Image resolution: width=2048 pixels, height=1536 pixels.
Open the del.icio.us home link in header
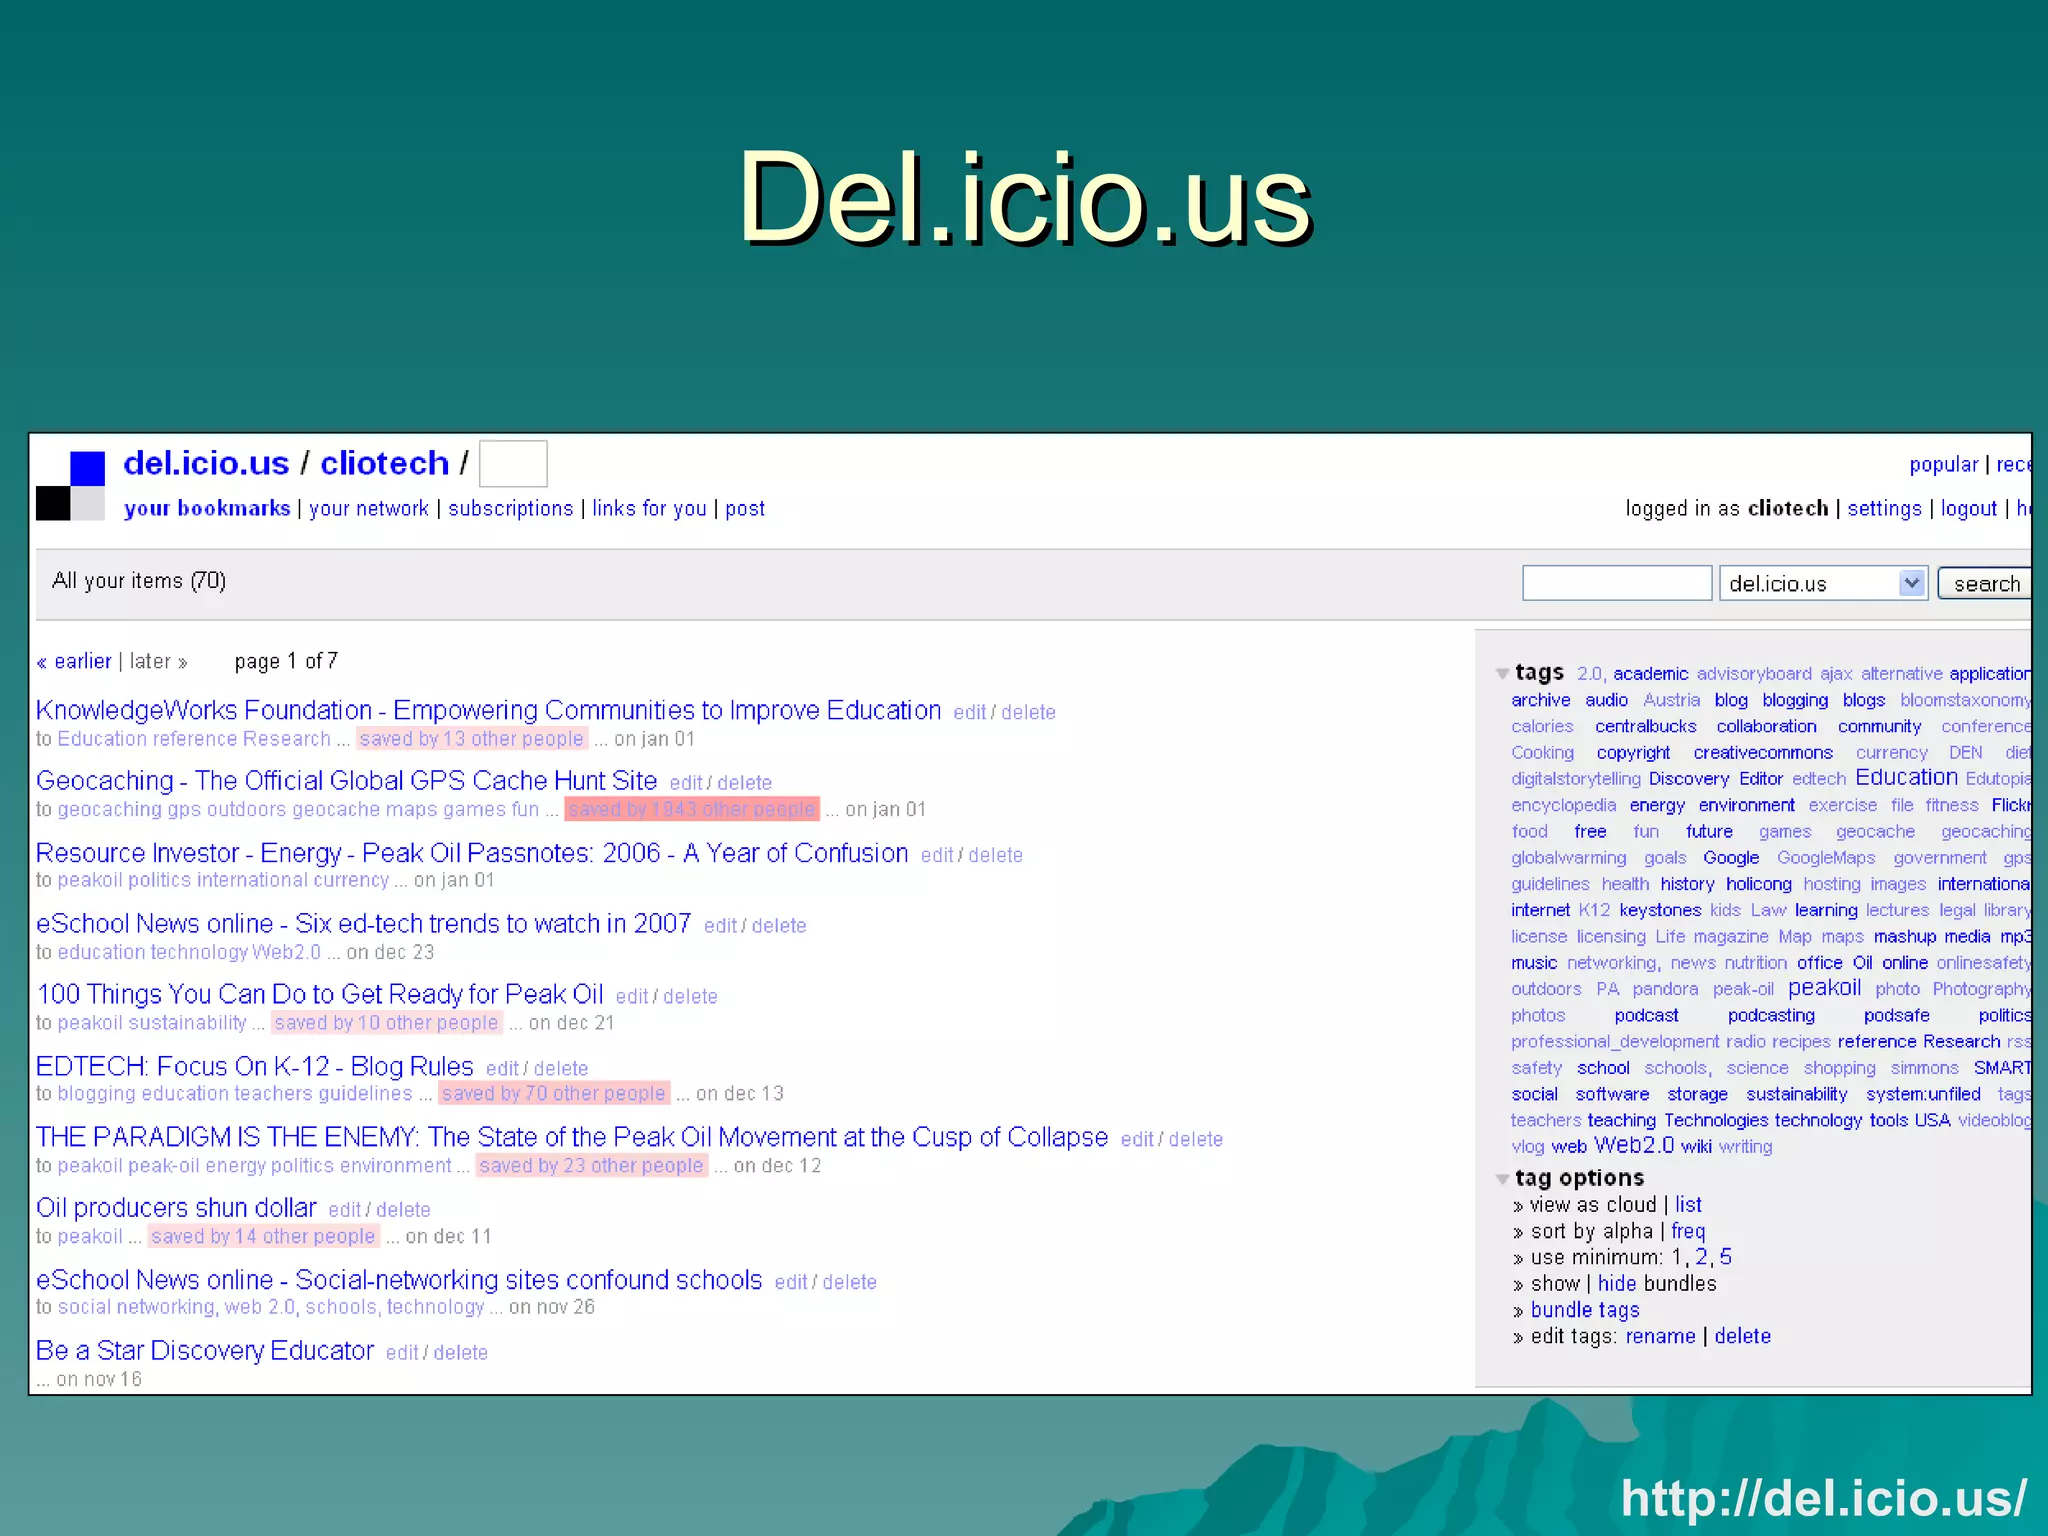206,463
